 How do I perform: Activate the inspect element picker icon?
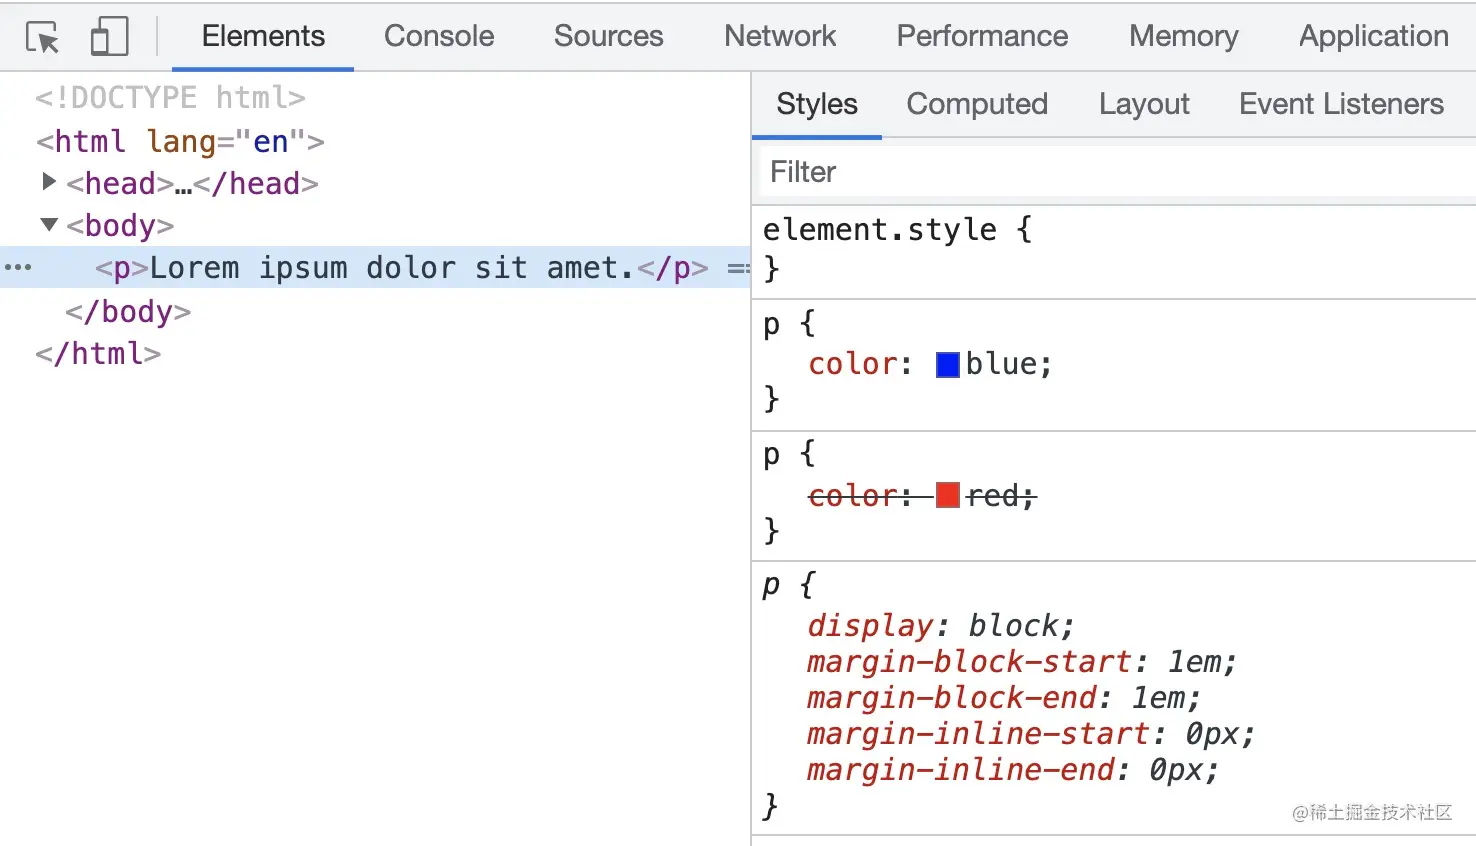point(42,37)
